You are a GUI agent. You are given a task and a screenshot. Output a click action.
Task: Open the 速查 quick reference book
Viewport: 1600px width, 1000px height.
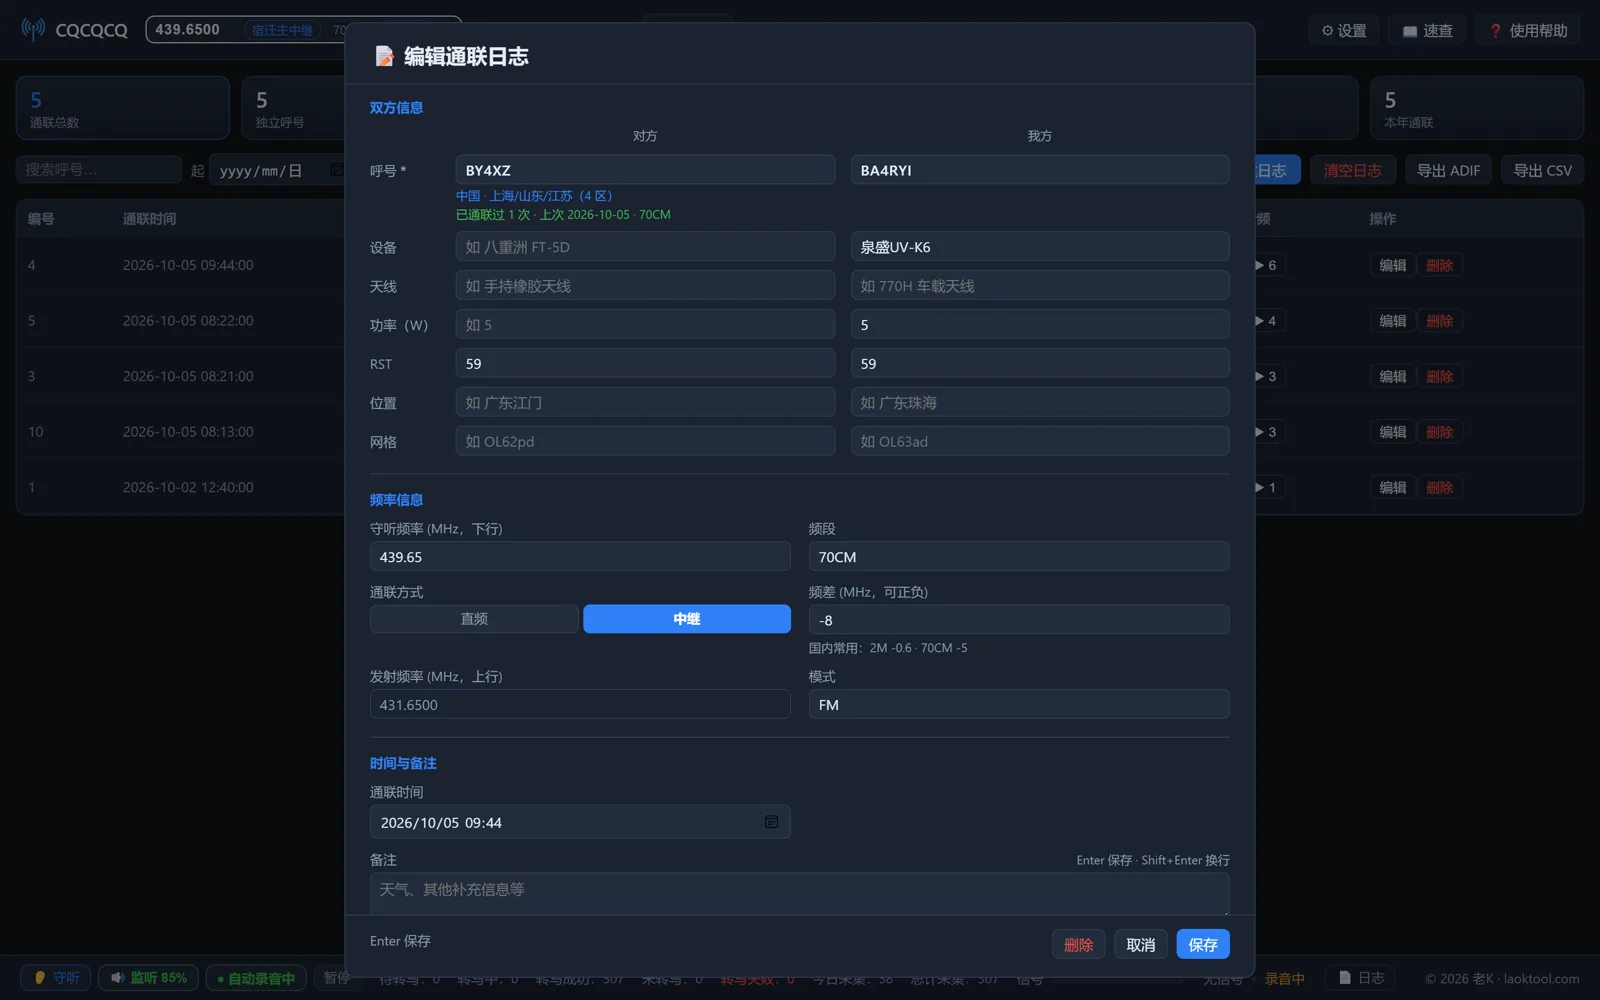point(1427,31)
